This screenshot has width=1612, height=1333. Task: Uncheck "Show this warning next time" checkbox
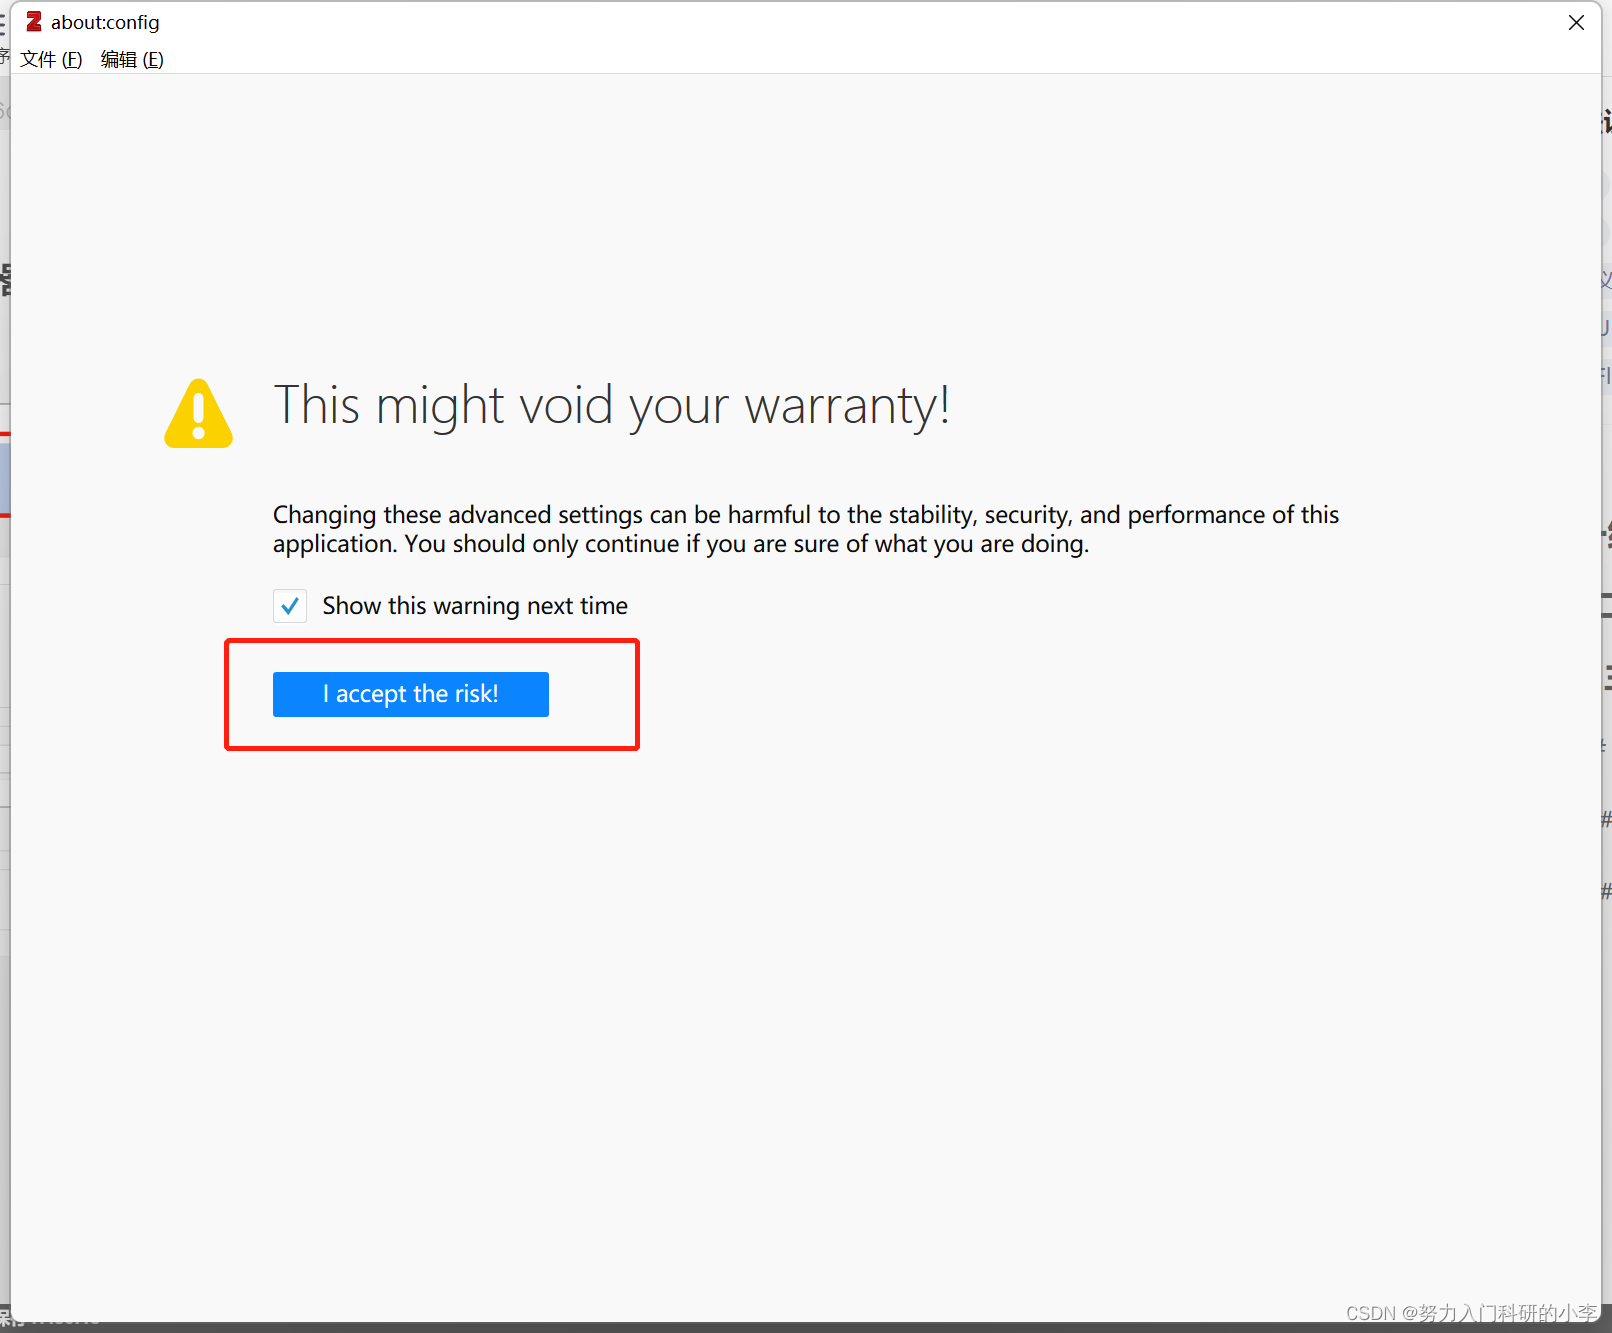pos(290,606)
